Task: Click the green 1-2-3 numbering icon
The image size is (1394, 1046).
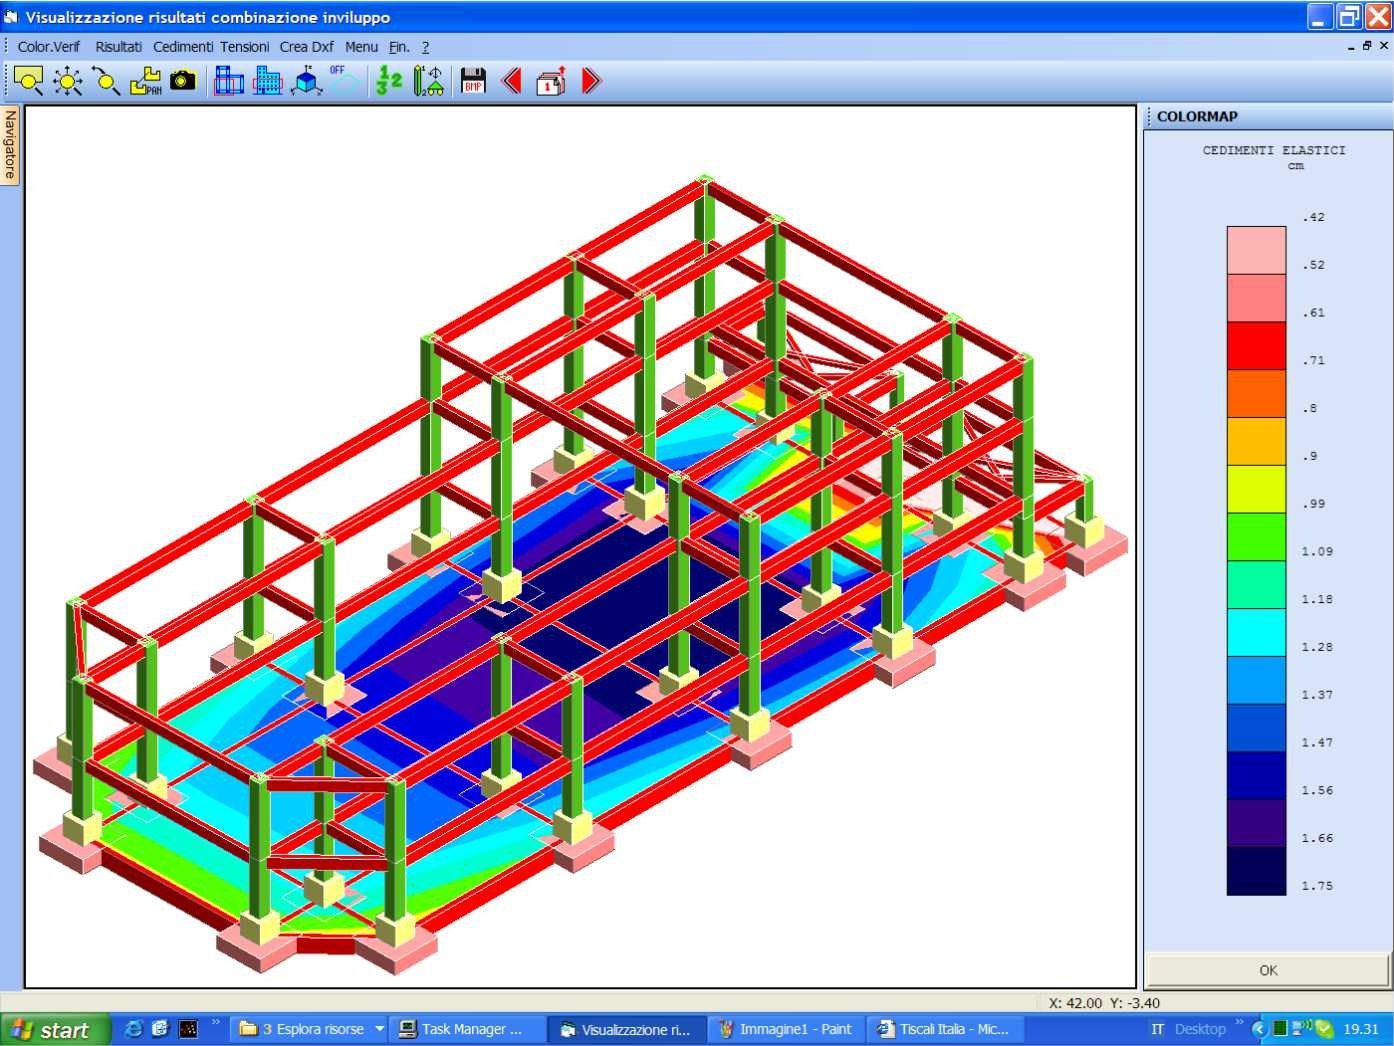Action: point(388,81)
